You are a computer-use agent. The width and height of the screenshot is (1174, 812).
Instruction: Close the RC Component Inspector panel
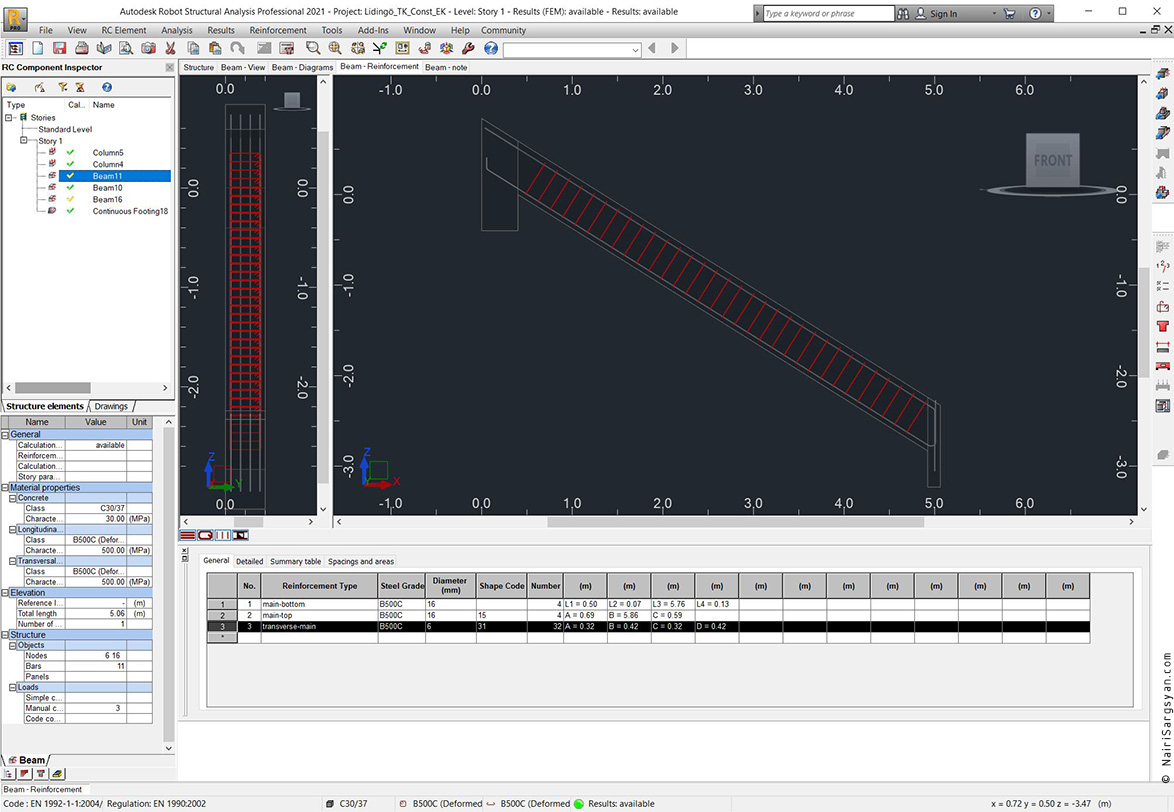(x=169, y=67)
